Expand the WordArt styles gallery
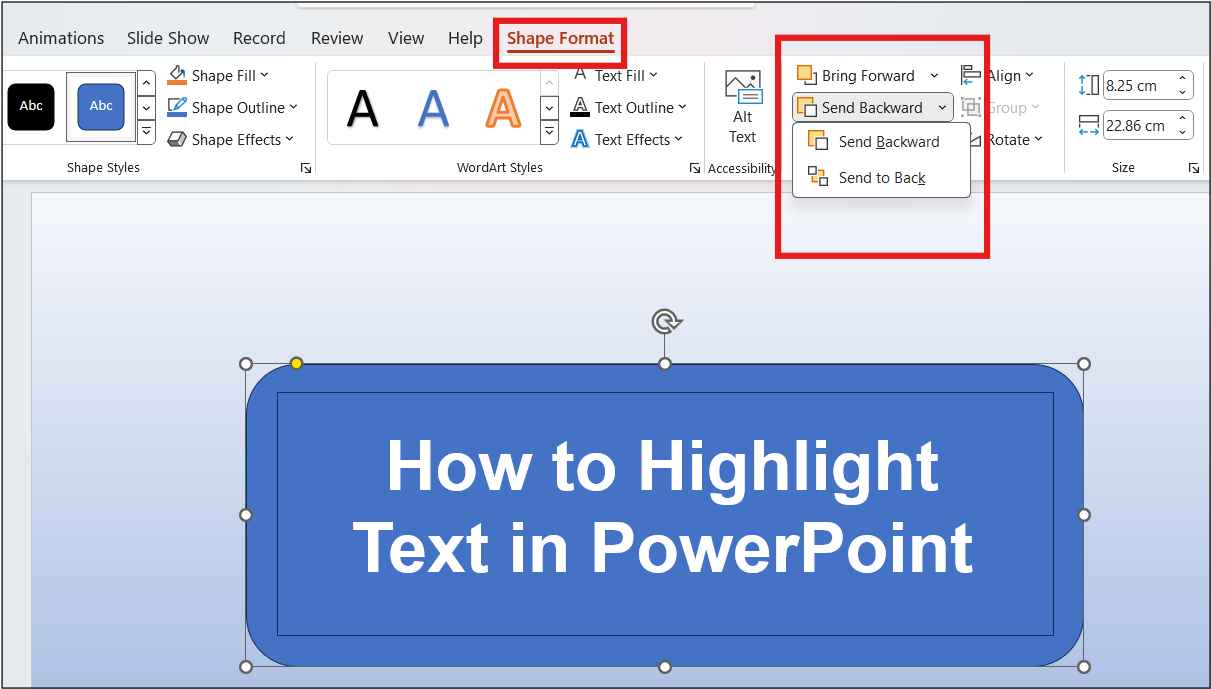 click(549, 132)
